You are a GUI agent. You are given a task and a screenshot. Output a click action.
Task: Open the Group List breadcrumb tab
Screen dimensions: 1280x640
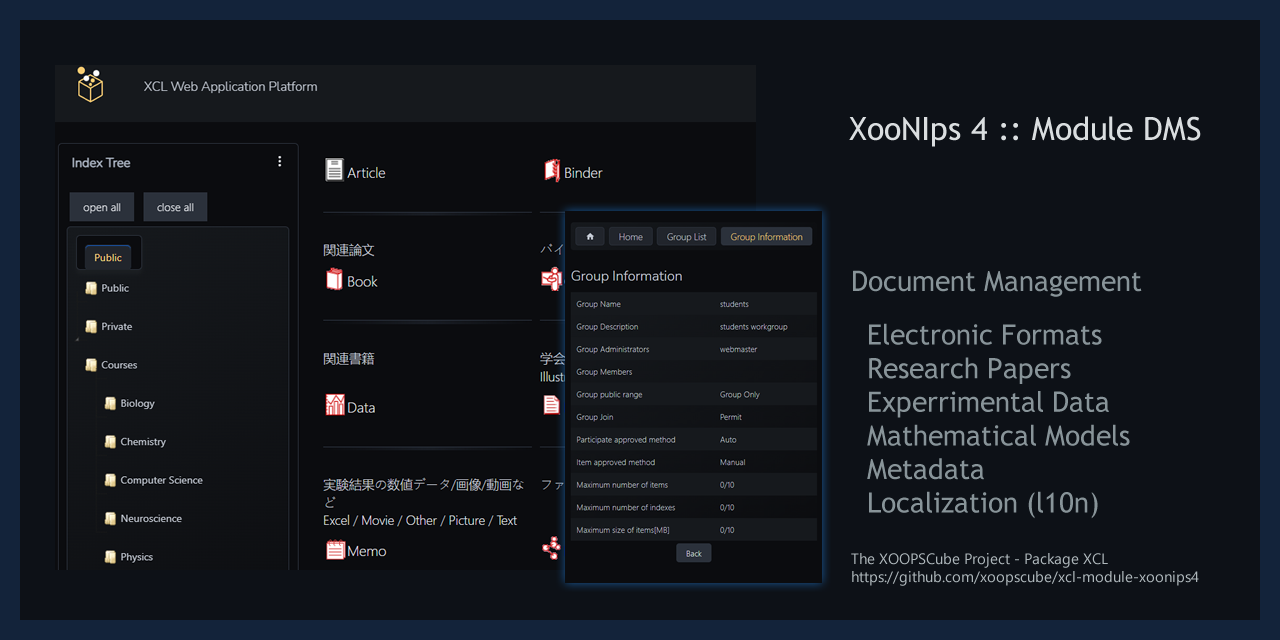tap(686, 237)
